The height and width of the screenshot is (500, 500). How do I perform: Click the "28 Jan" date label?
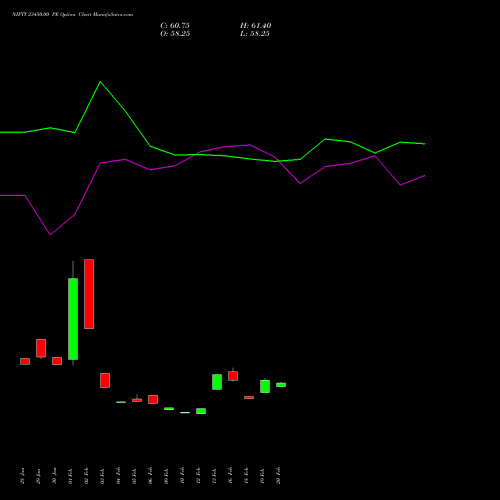click(23, 476)
